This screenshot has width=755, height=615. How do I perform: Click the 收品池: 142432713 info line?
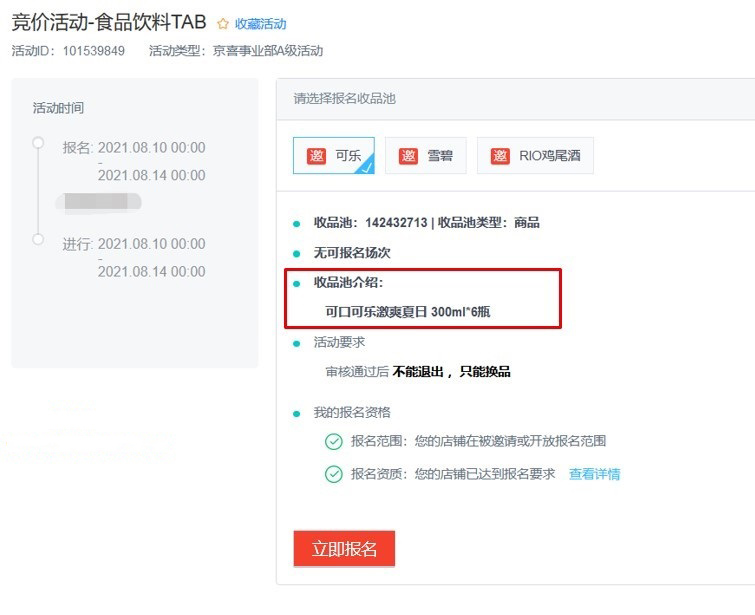pos(426,222)
